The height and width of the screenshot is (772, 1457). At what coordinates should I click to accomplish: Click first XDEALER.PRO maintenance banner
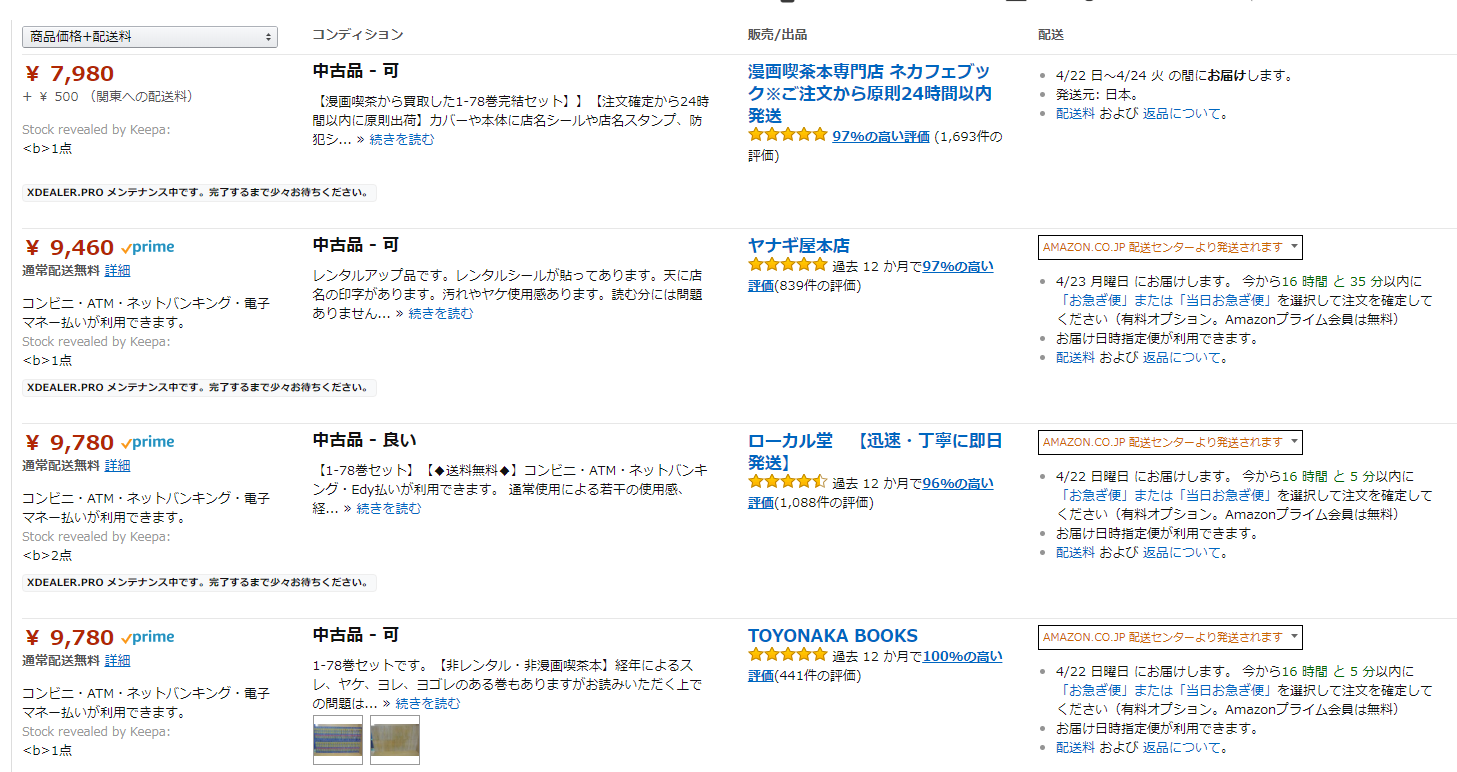tap(199, 192)
